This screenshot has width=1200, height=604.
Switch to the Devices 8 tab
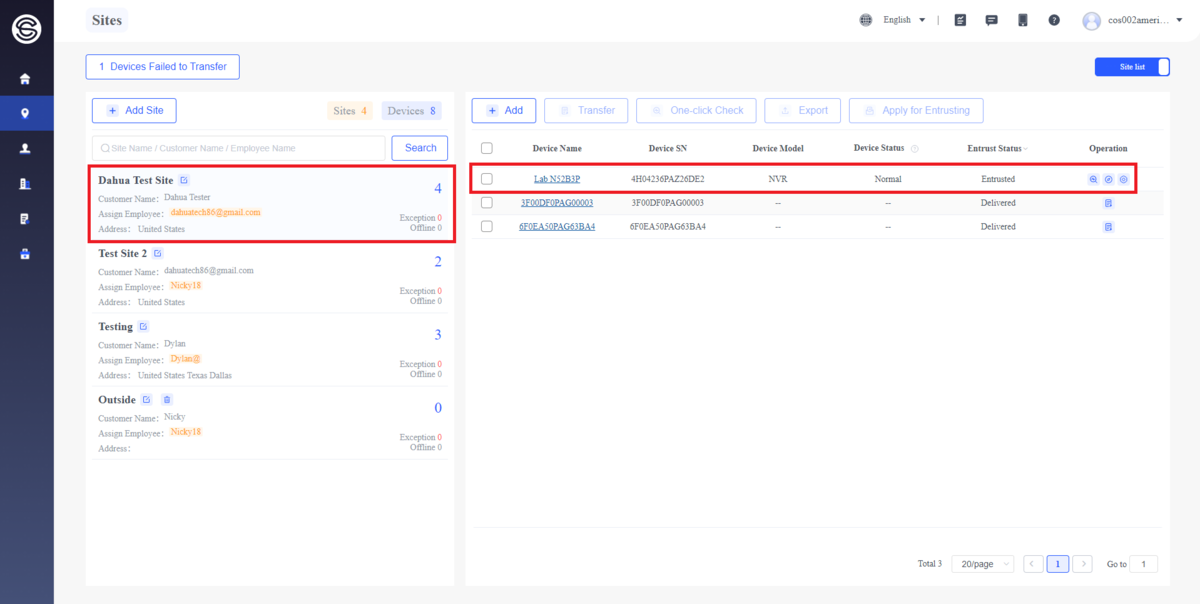pyautogui.click(x=411, y=111)
